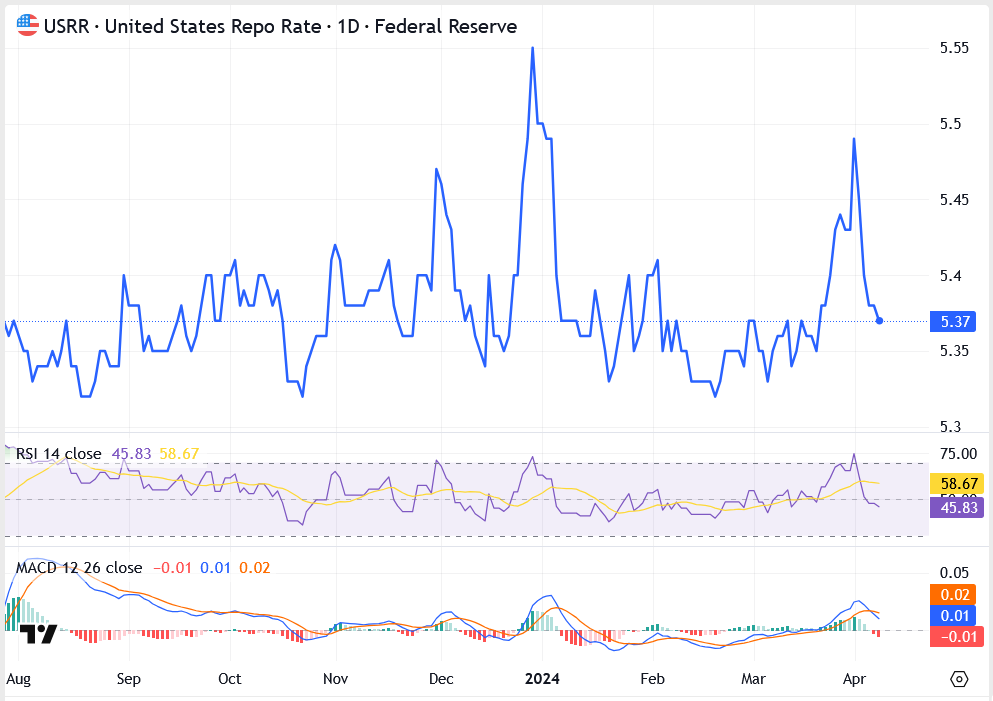Click the 0.05 level on the MACD axis
Viewport: 993px width, 701px height.
pos(953,573)
